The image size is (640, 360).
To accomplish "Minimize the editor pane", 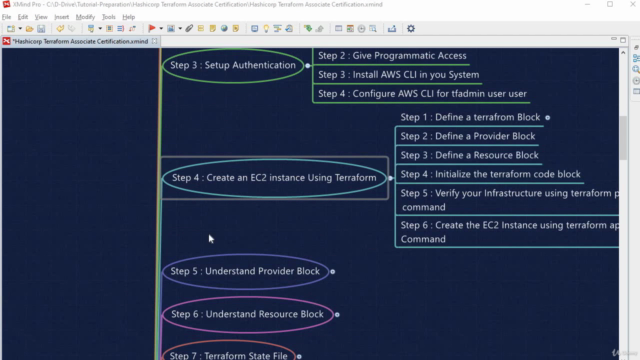I will (x=613, y=39).
